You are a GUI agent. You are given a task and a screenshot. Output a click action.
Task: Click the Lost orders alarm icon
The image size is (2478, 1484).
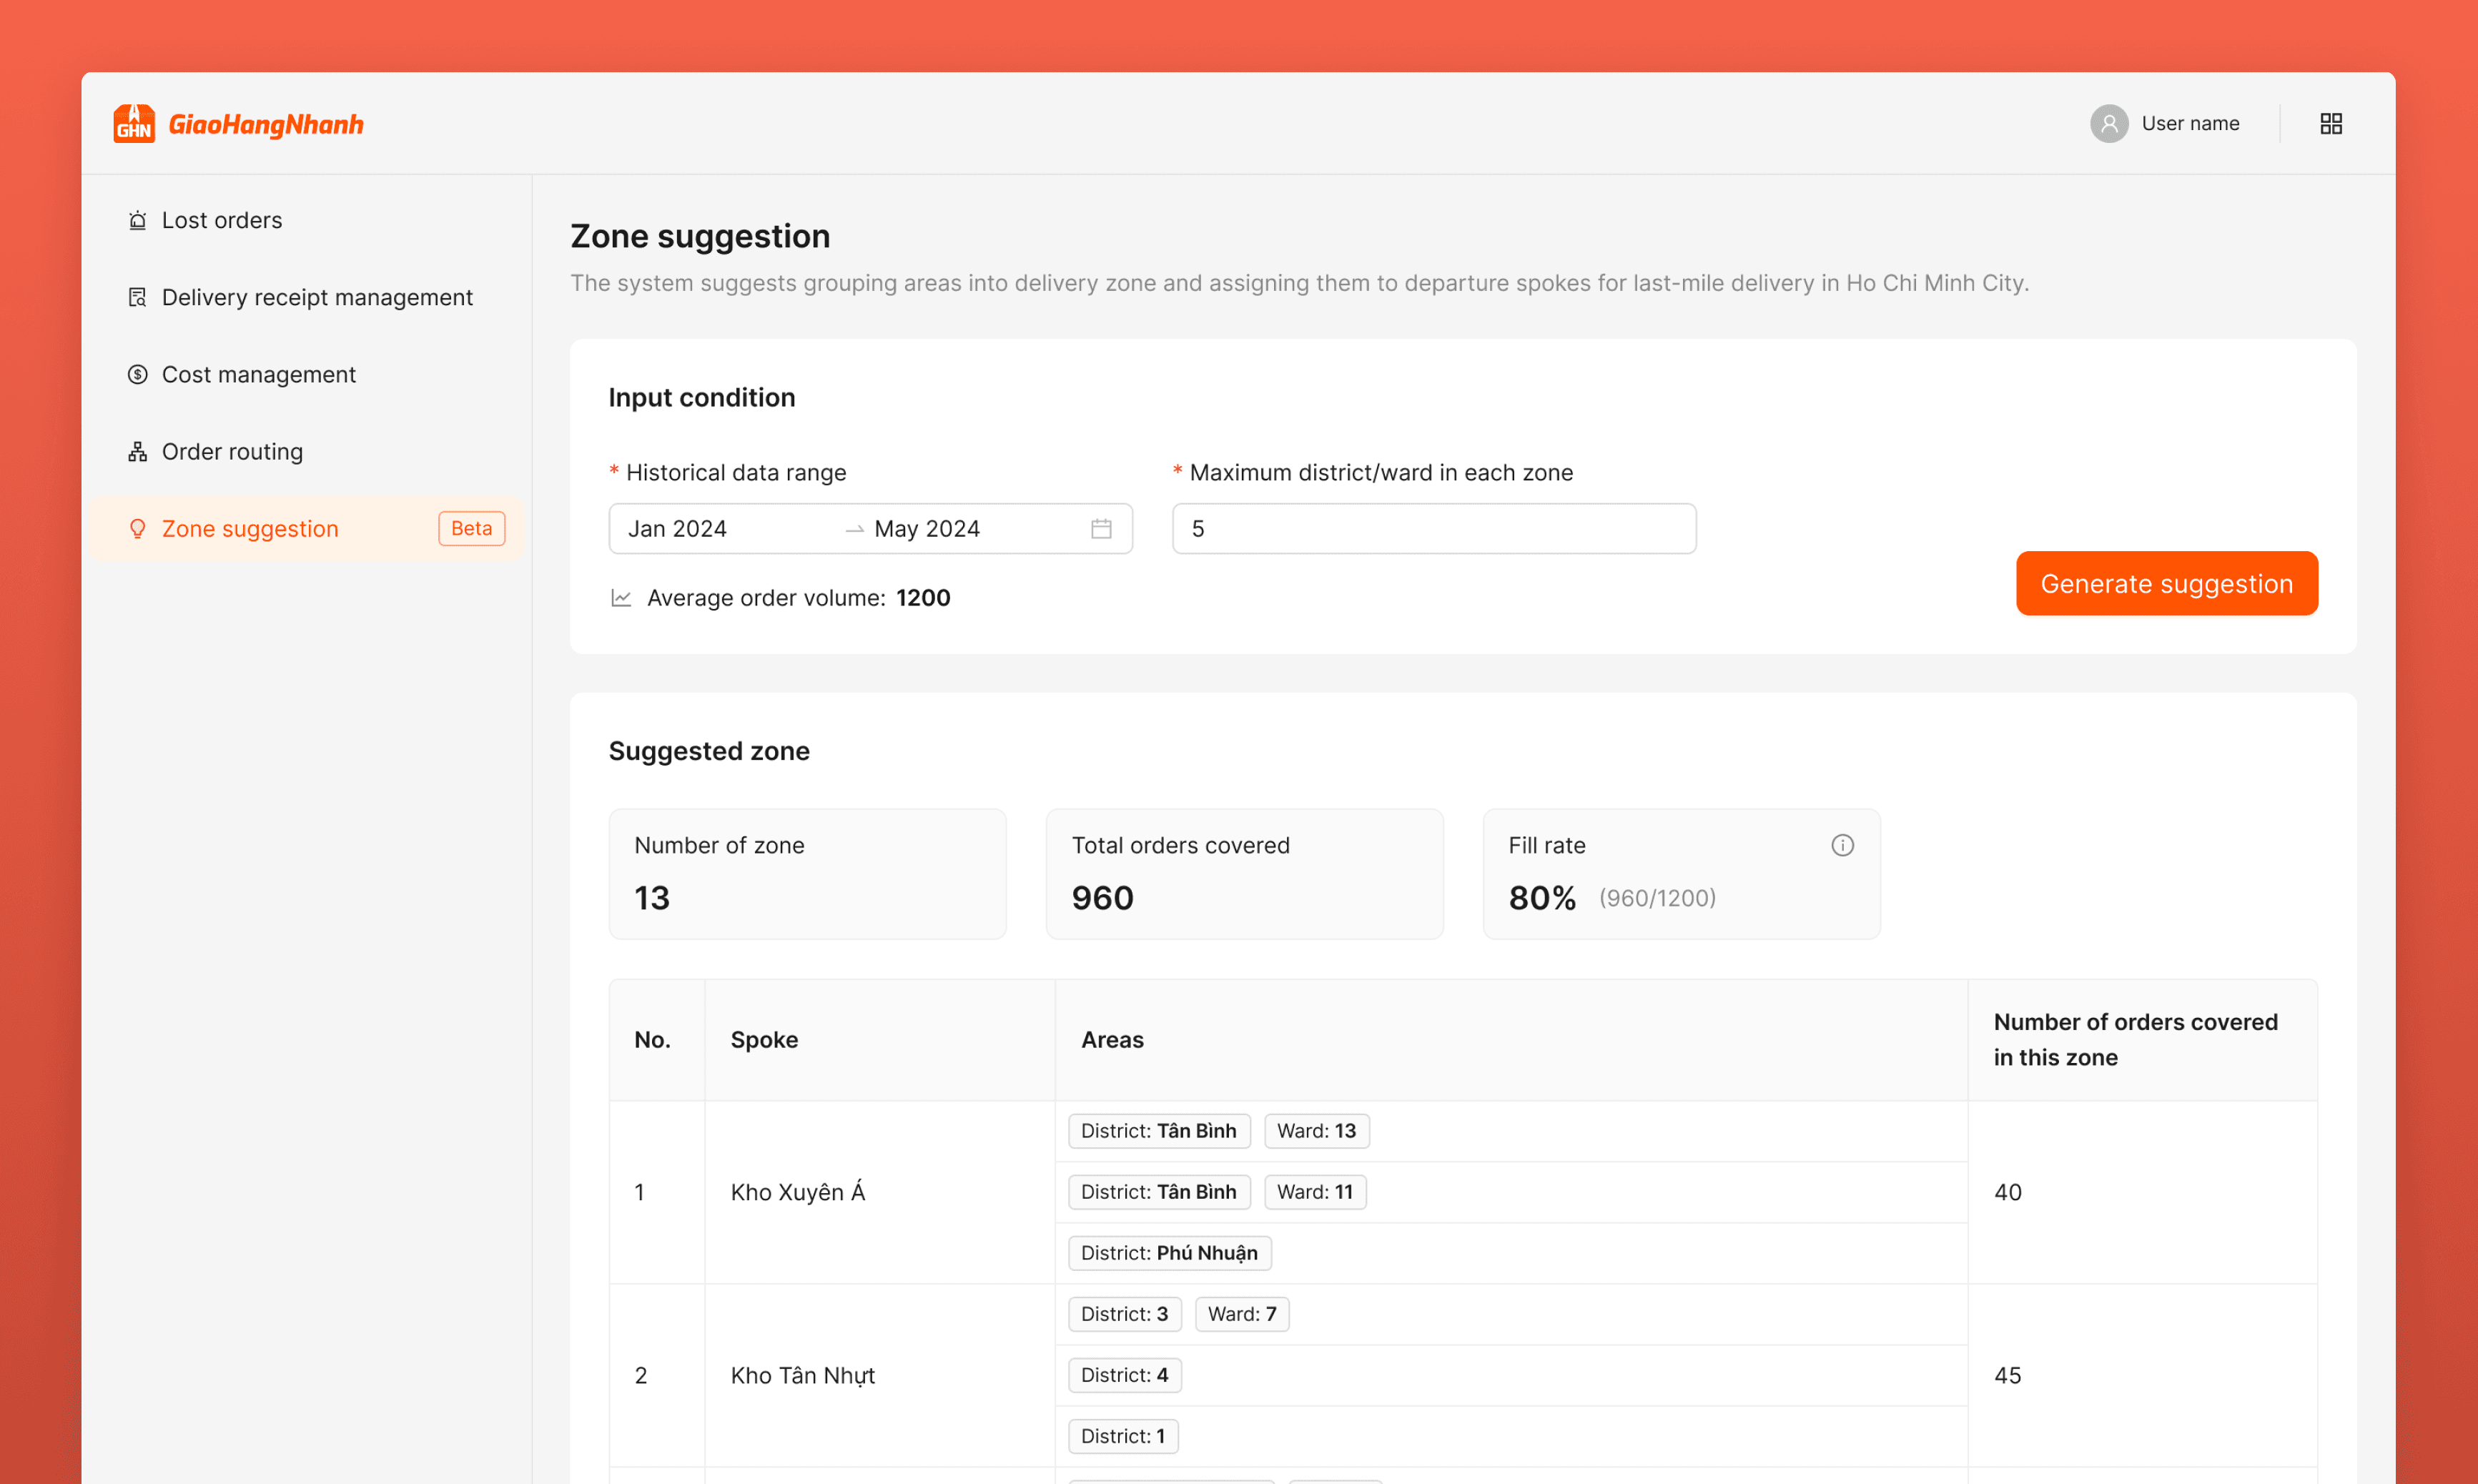[138, 220]
